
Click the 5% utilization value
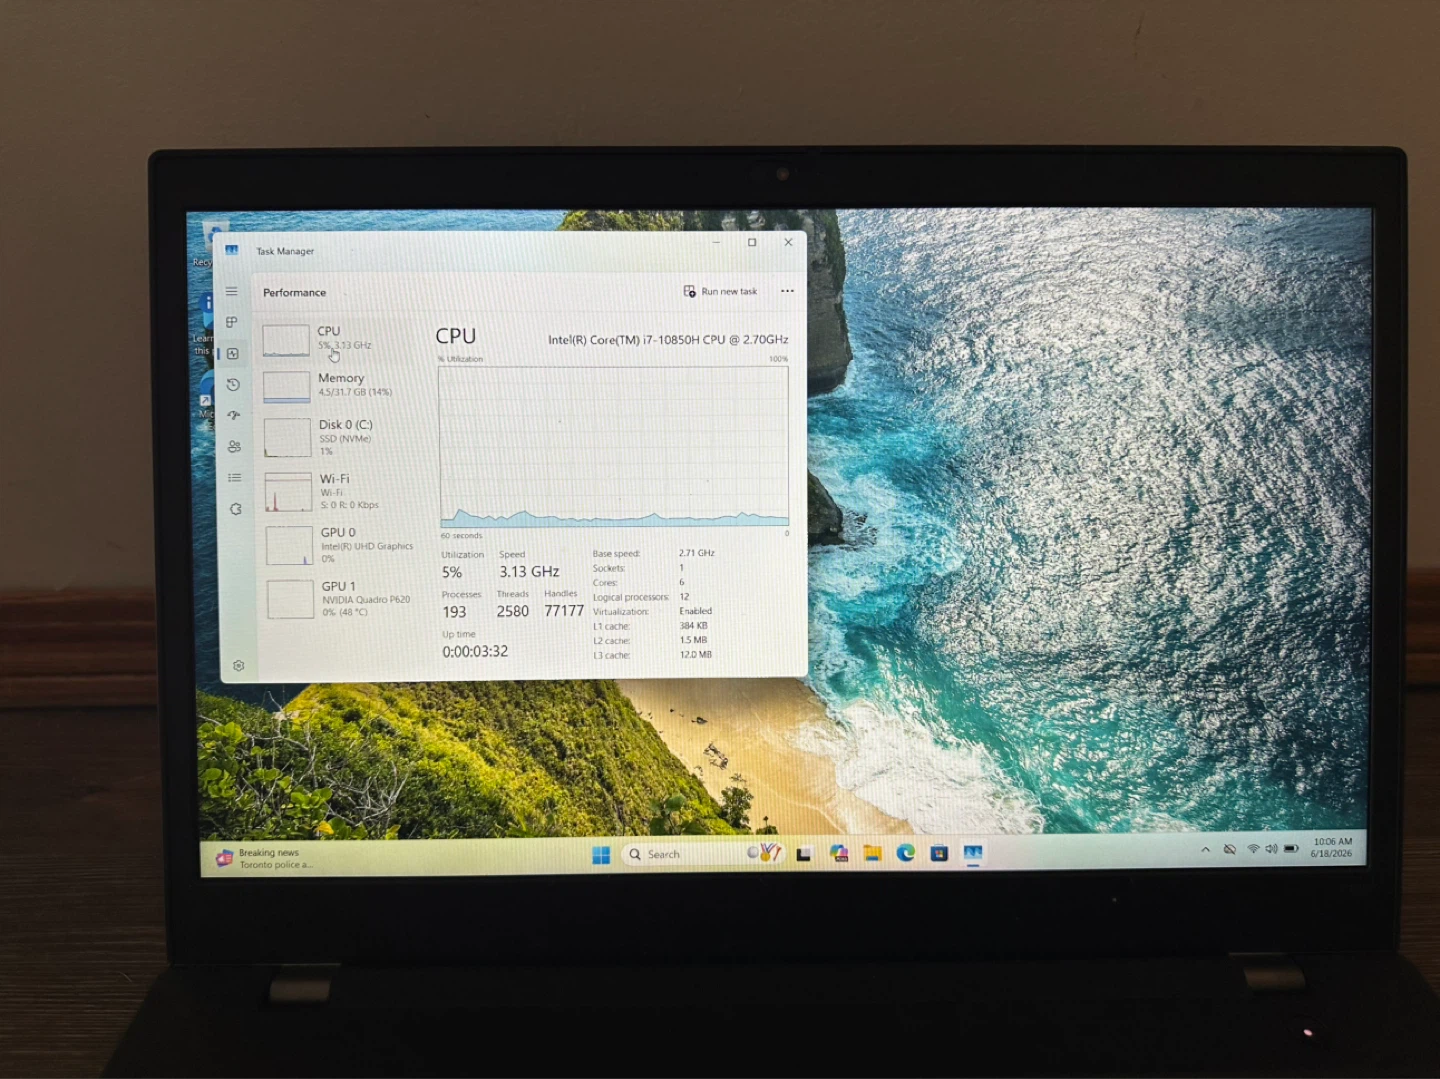pyautogui.click(x=452, y=573)
